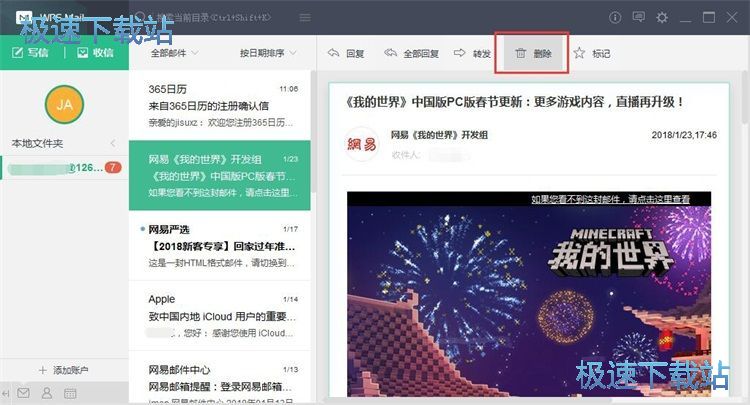Open the contacts person icon in bottom bar
Image resolution: width=750 pixels, height=405 pixels.
coord(47,393)
